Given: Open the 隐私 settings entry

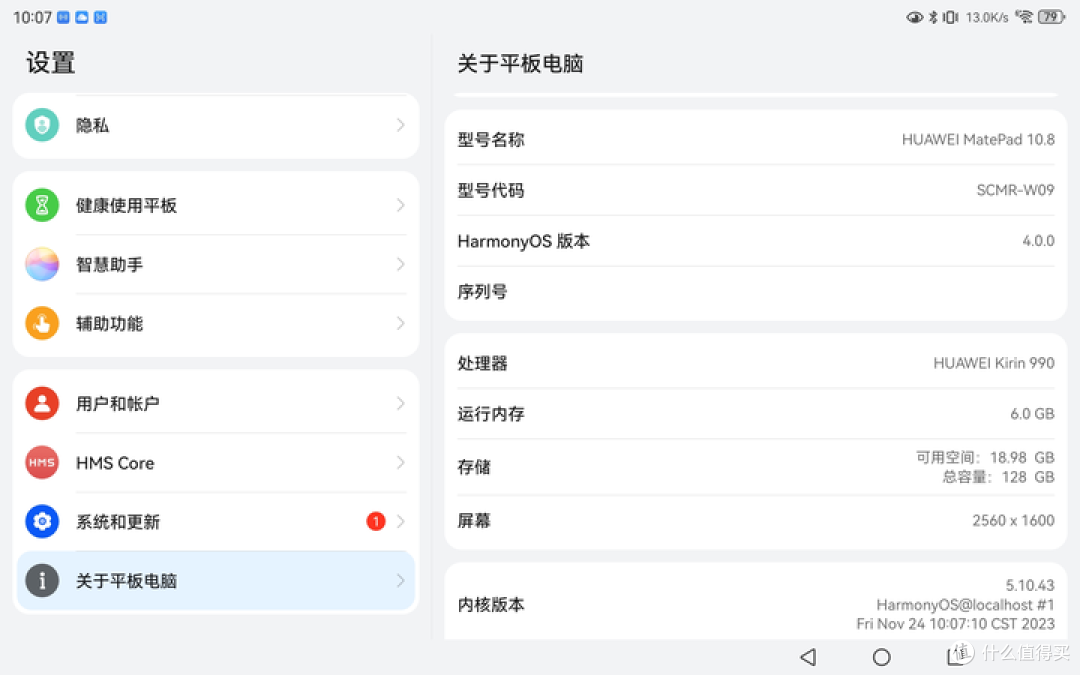Looking at the screenshot, I should 216,125.
